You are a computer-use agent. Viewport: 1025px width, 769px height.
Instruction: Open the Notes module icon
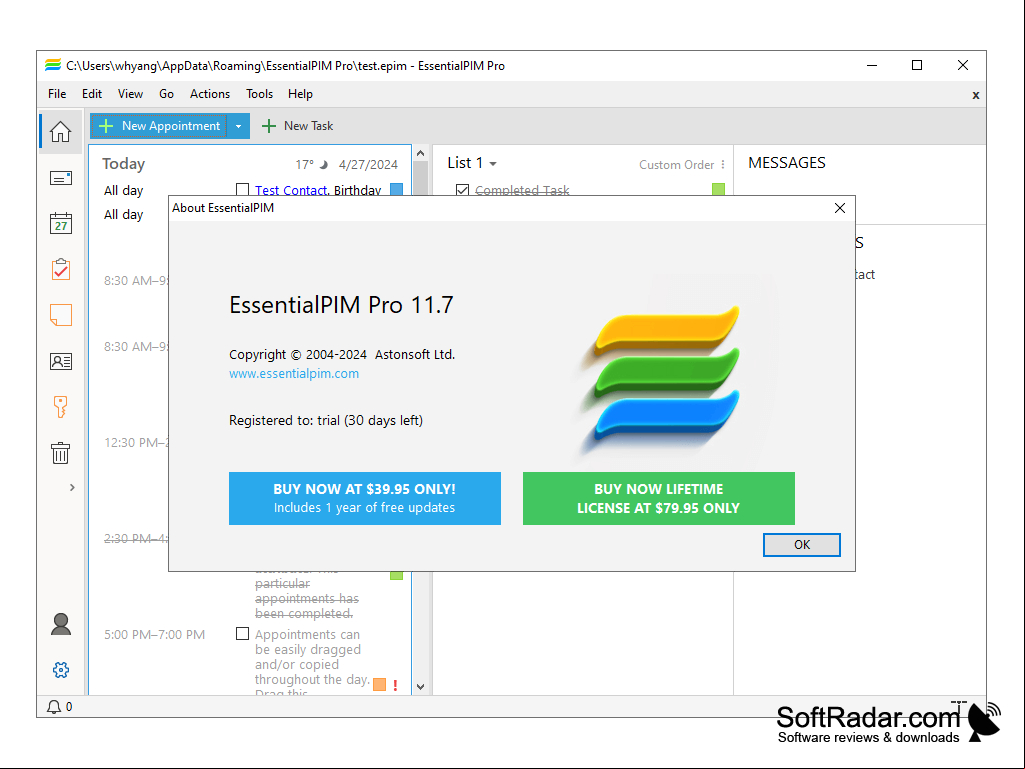tap(60, 315)
